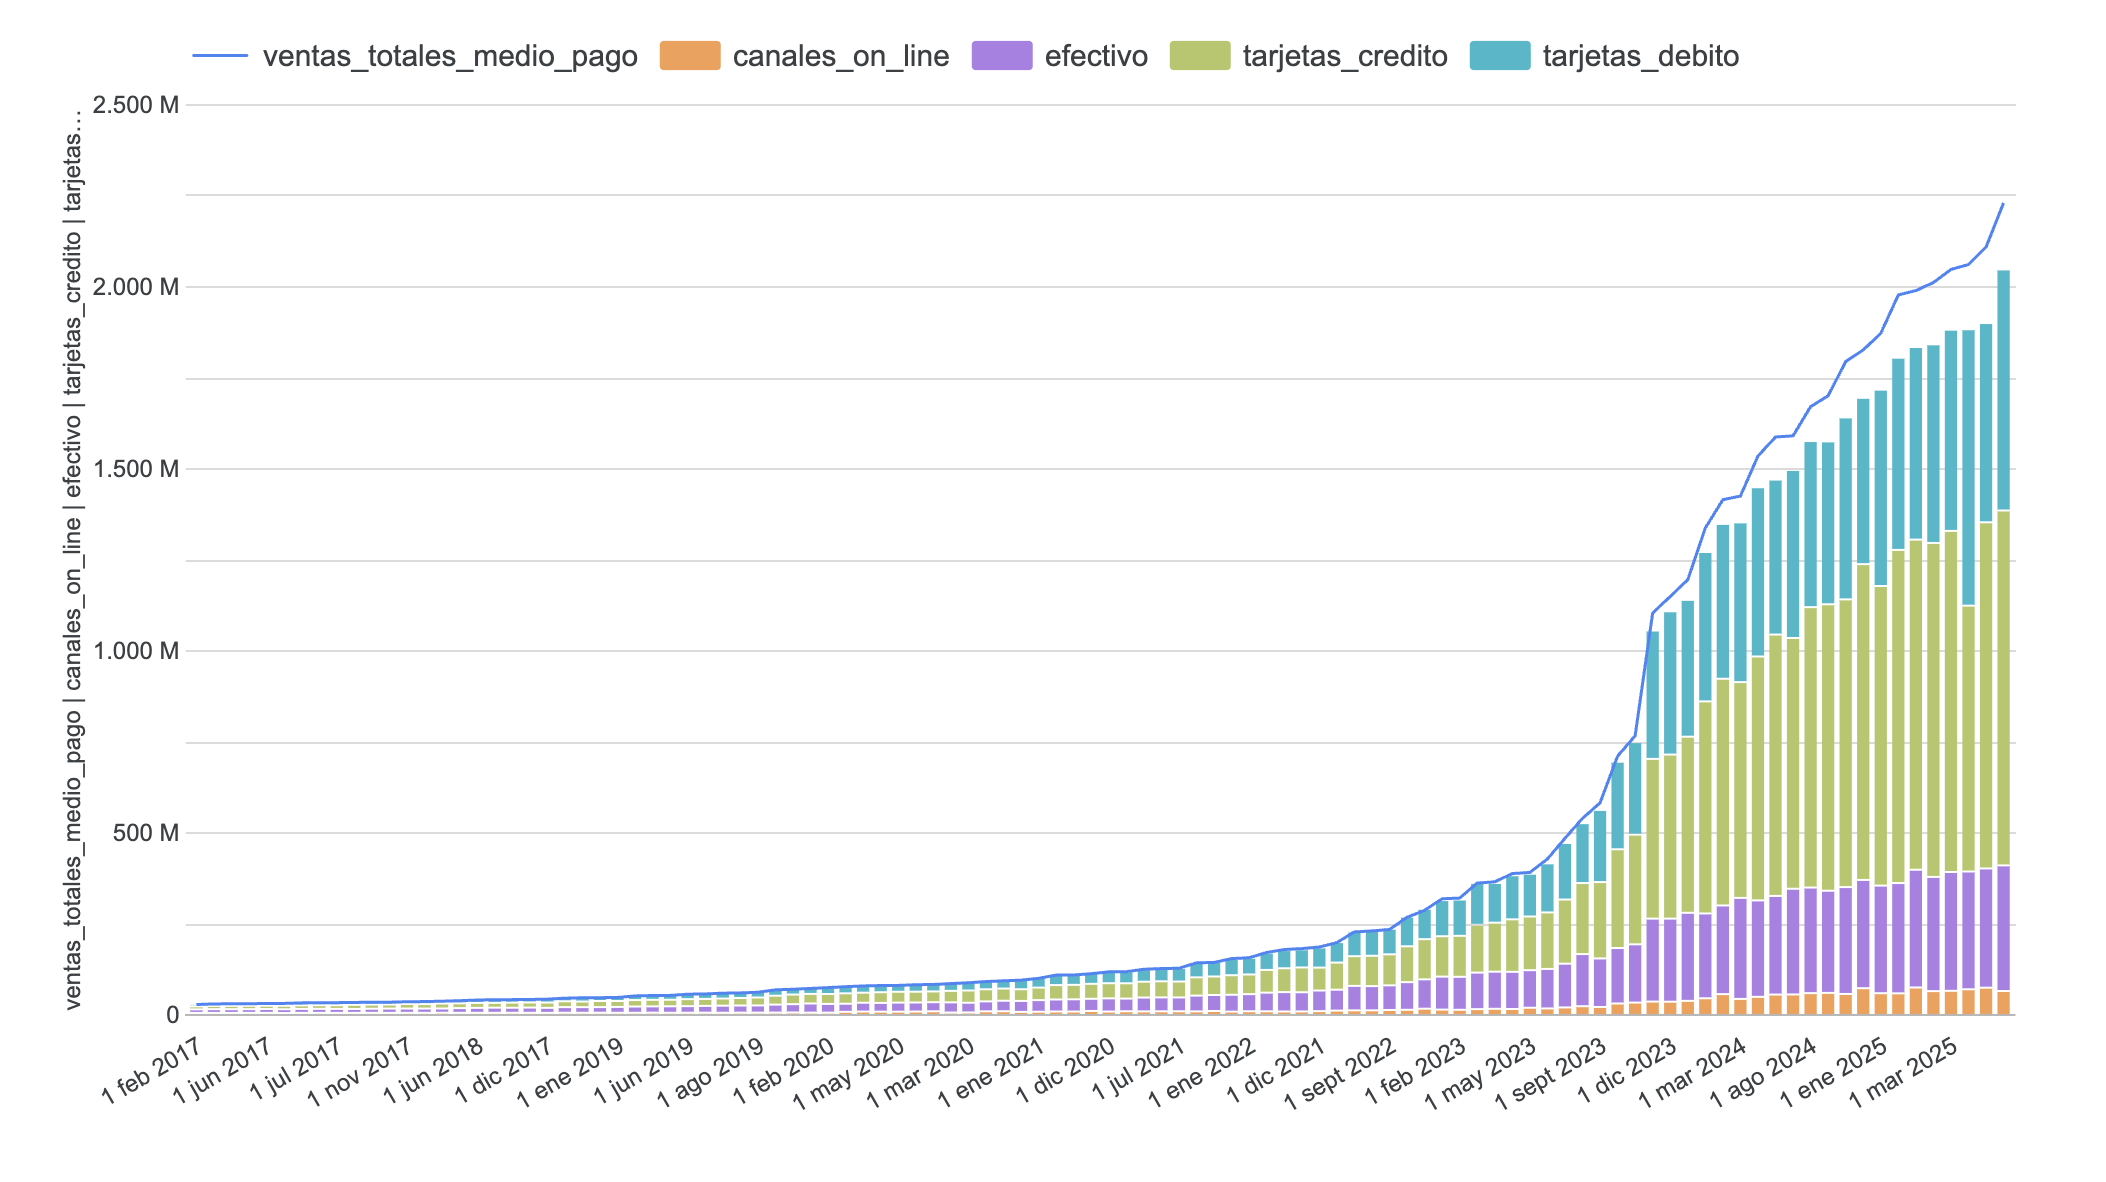Click the green color swatch for tarjetas_credito

1200,57
